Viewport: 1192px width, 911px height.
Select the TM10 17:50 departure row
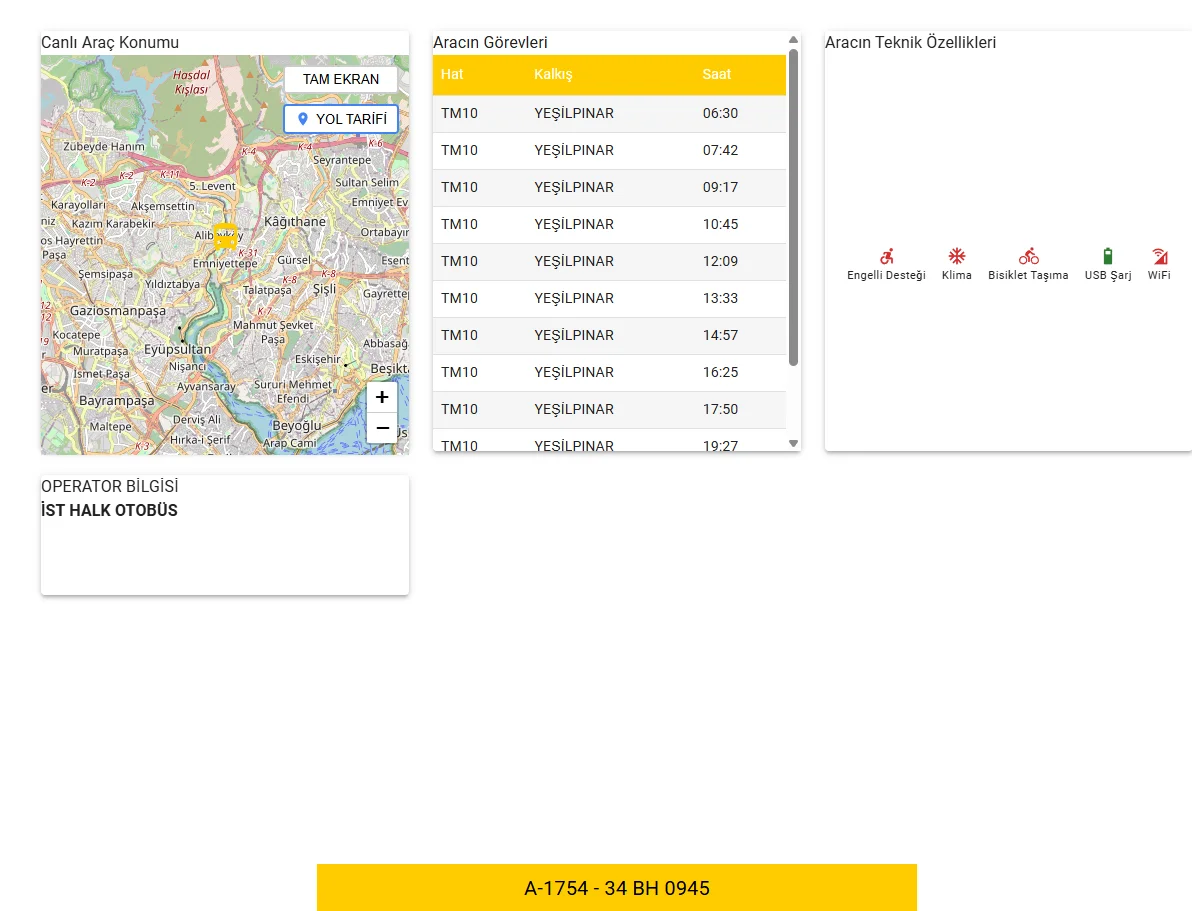tap(609, 410)
